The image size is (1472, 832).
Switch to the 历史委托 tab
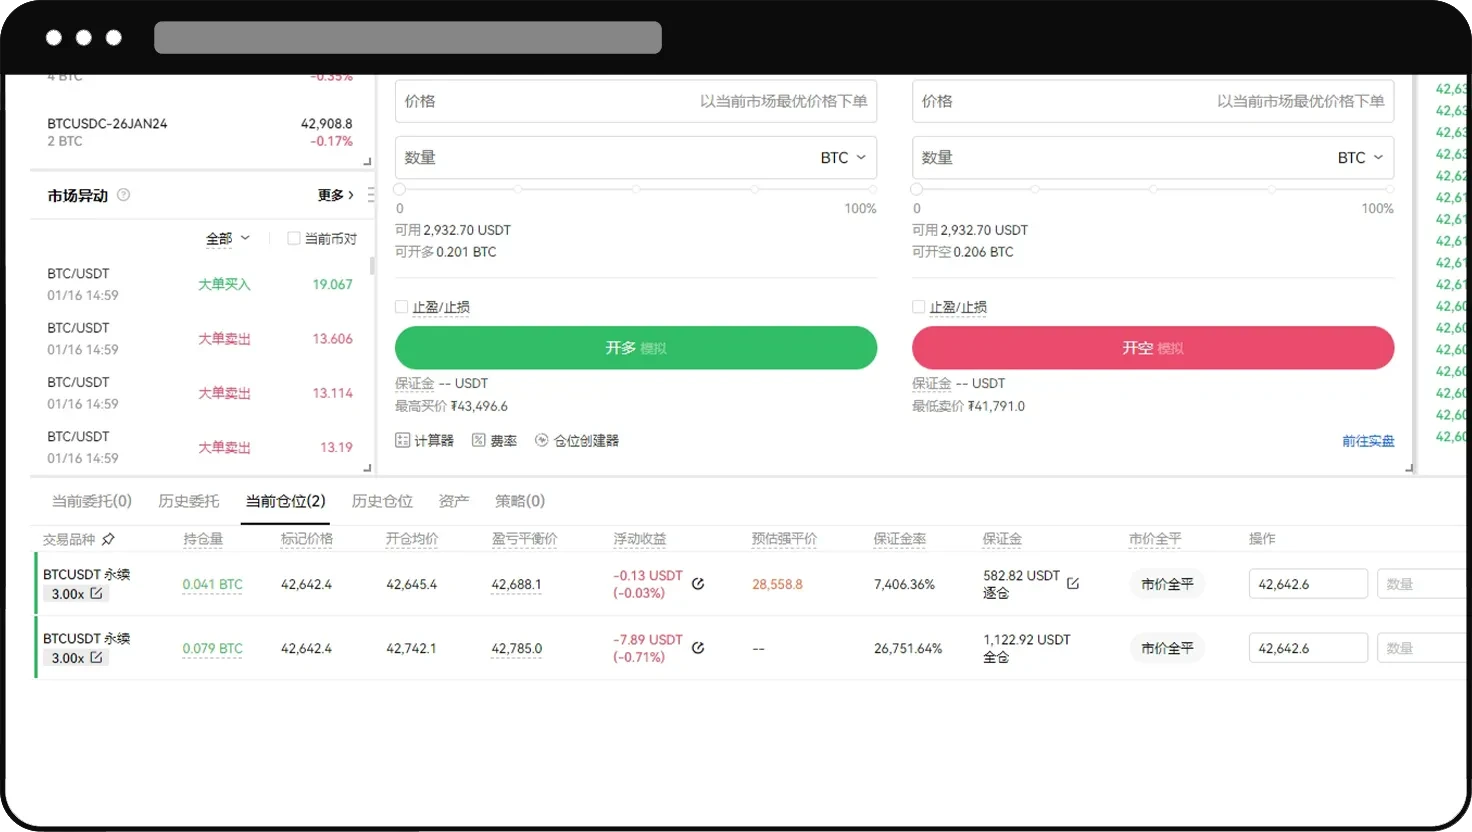pyautogui.click(x=189, y=501)
